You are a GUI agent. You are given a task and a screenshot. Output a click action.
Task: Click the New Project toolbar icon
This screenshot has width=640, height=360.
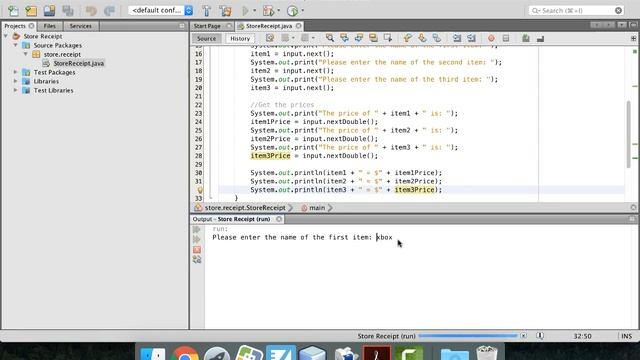pos(31,11)
